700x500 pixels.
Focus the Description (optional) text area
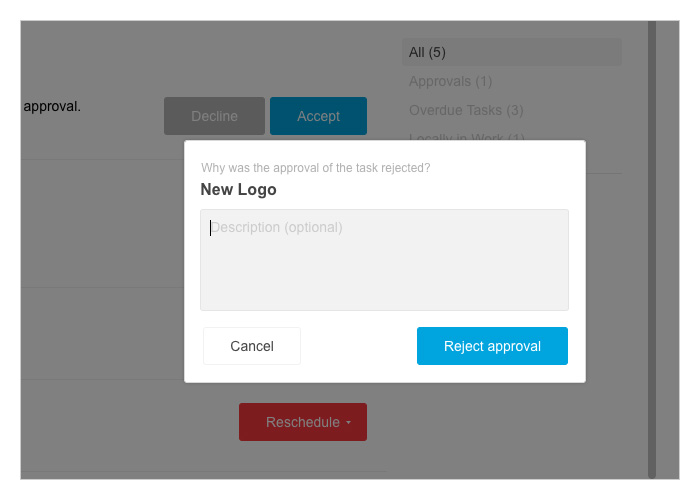click(x=384, y=260)
